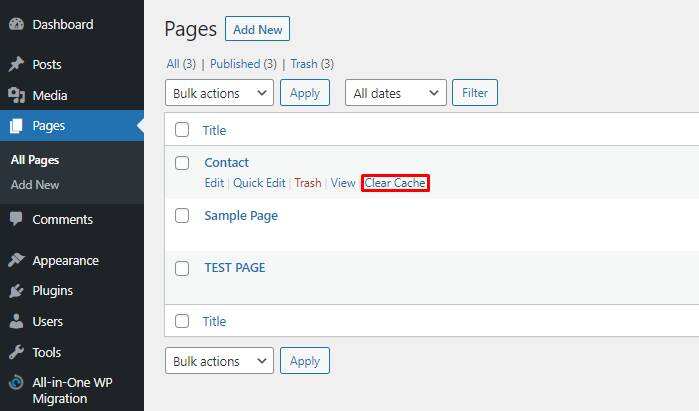This screenshot has width=699, height=411.
Task: Click the Comments speech bubble icon
Action: click(16, 219)
